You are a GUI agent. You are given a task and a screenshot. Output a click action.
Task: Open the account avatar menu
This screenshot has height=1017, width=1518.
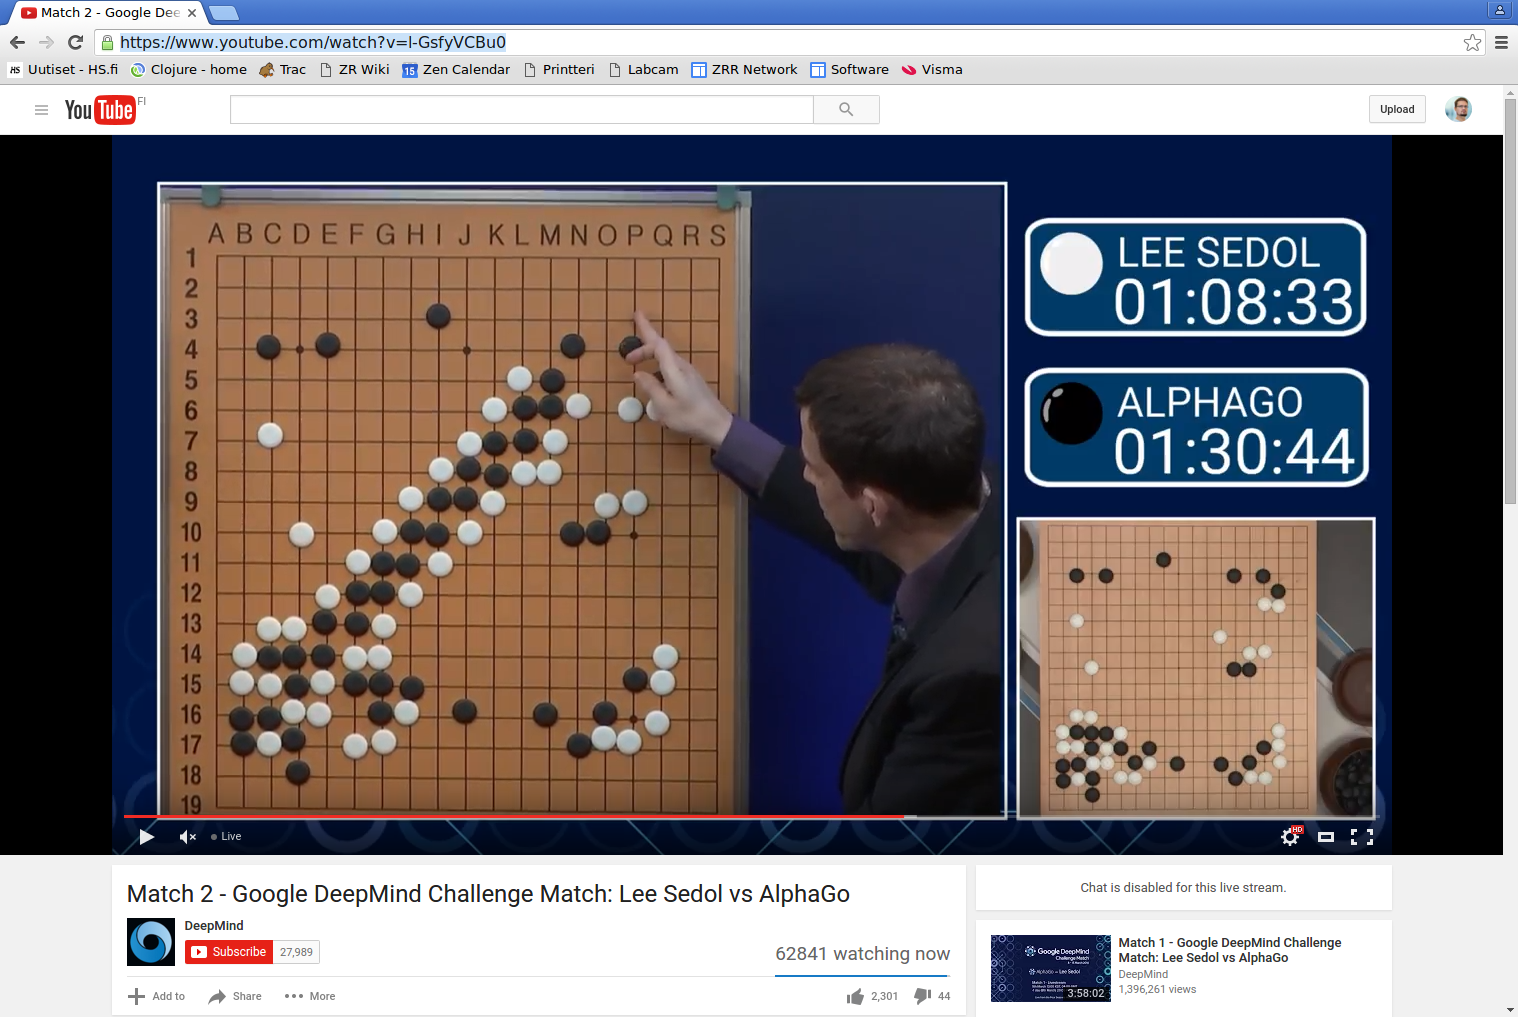(1458, 109)
